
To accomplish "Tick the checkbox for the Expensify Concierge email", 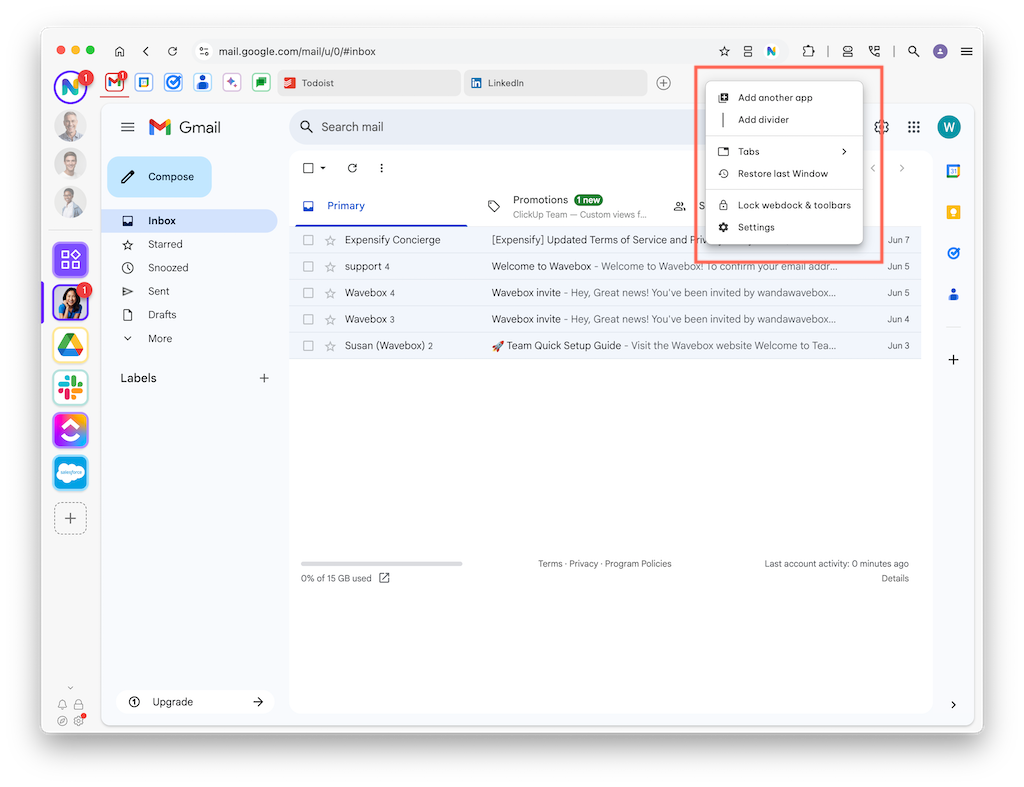I will tap(308, 240).
